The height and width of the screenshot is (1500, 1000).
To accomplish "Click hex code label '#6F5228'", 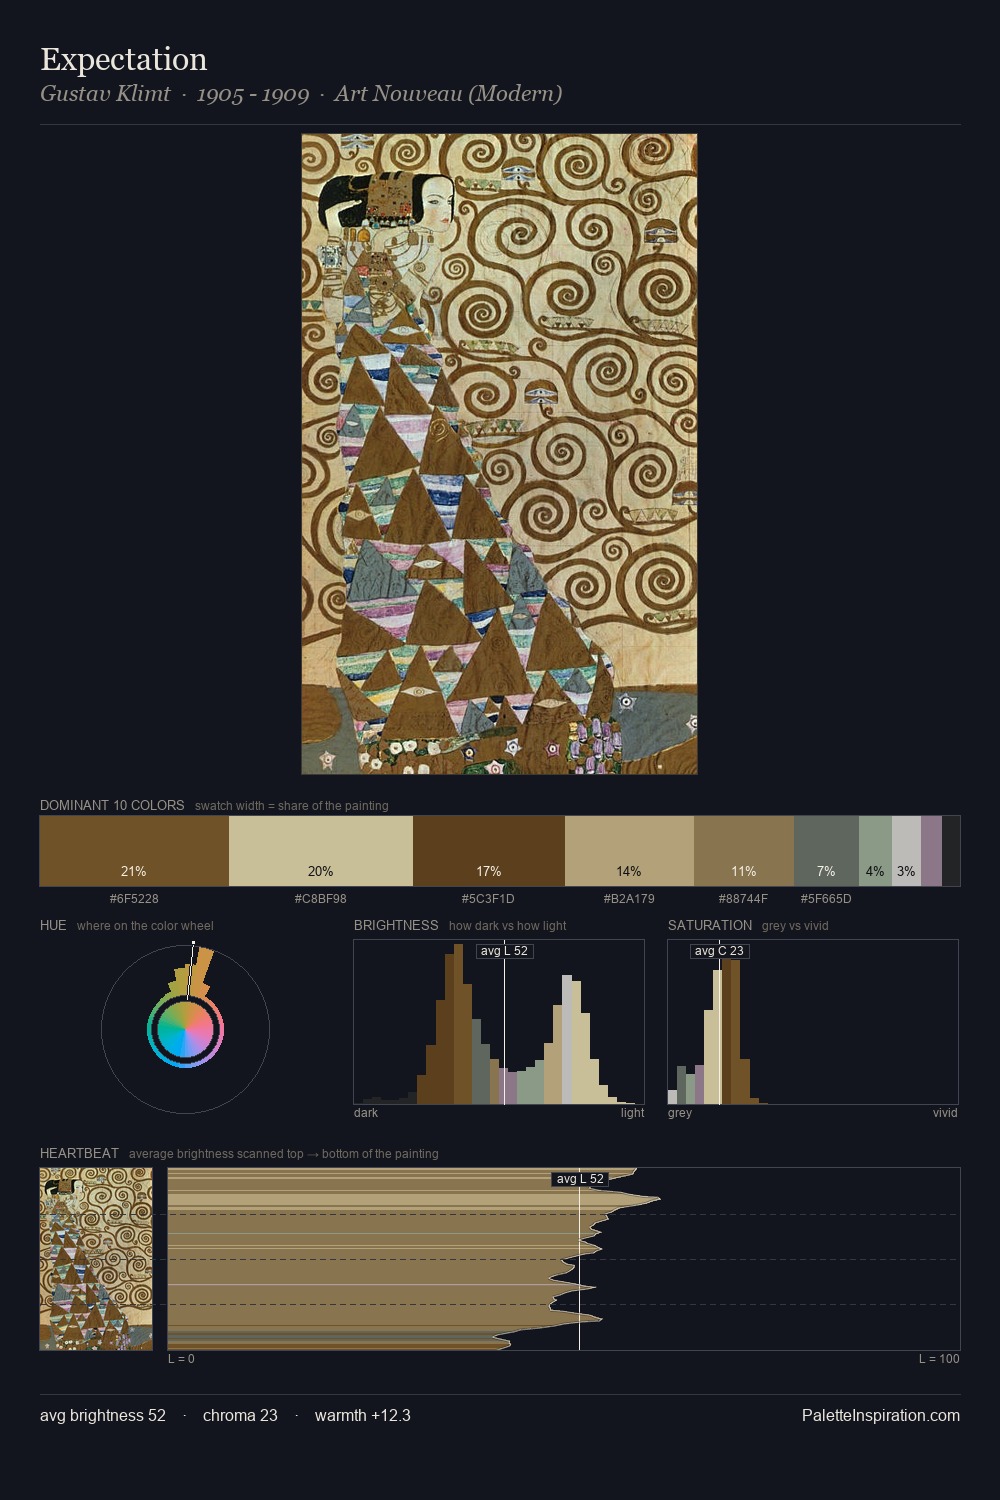I will [x=134, y=898].
